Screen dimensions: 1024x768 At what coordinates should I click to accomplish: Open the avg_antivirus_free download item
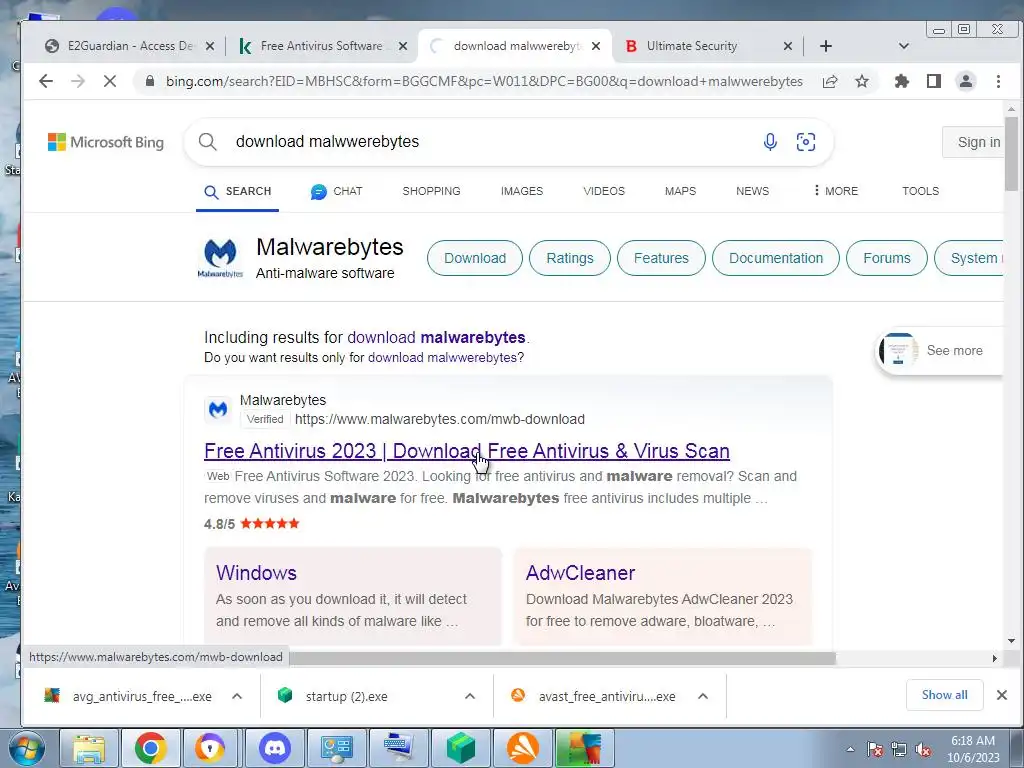tap(129, 696)
